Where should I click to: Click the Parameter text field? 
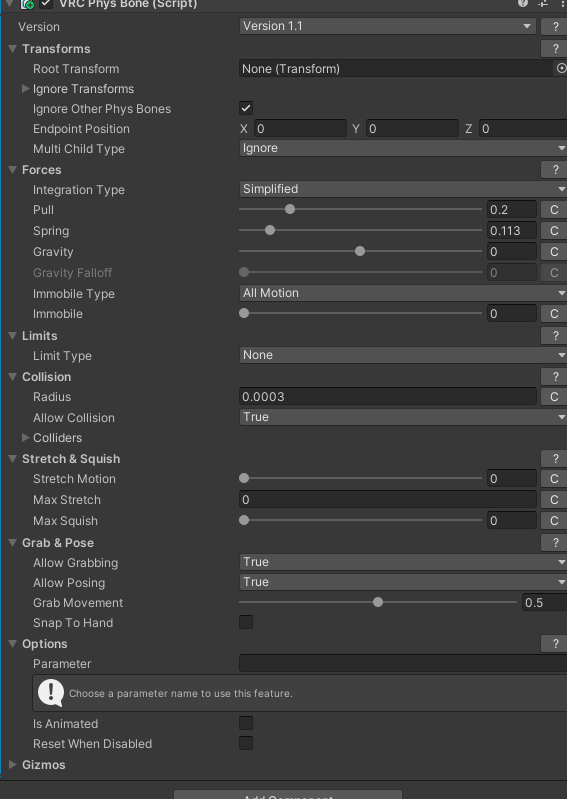point(403,663)
